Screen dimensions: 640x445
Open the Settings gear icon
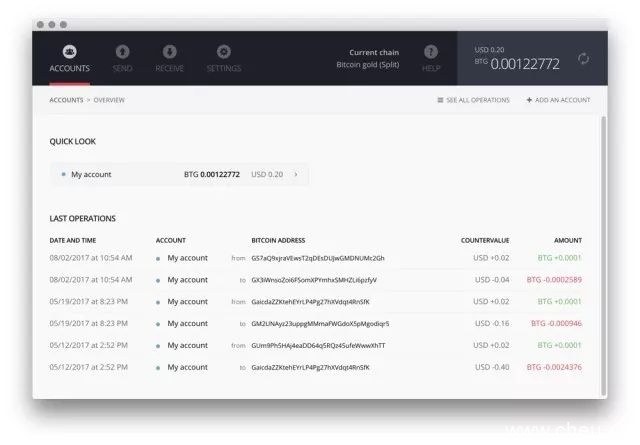(x=223, y=51)
